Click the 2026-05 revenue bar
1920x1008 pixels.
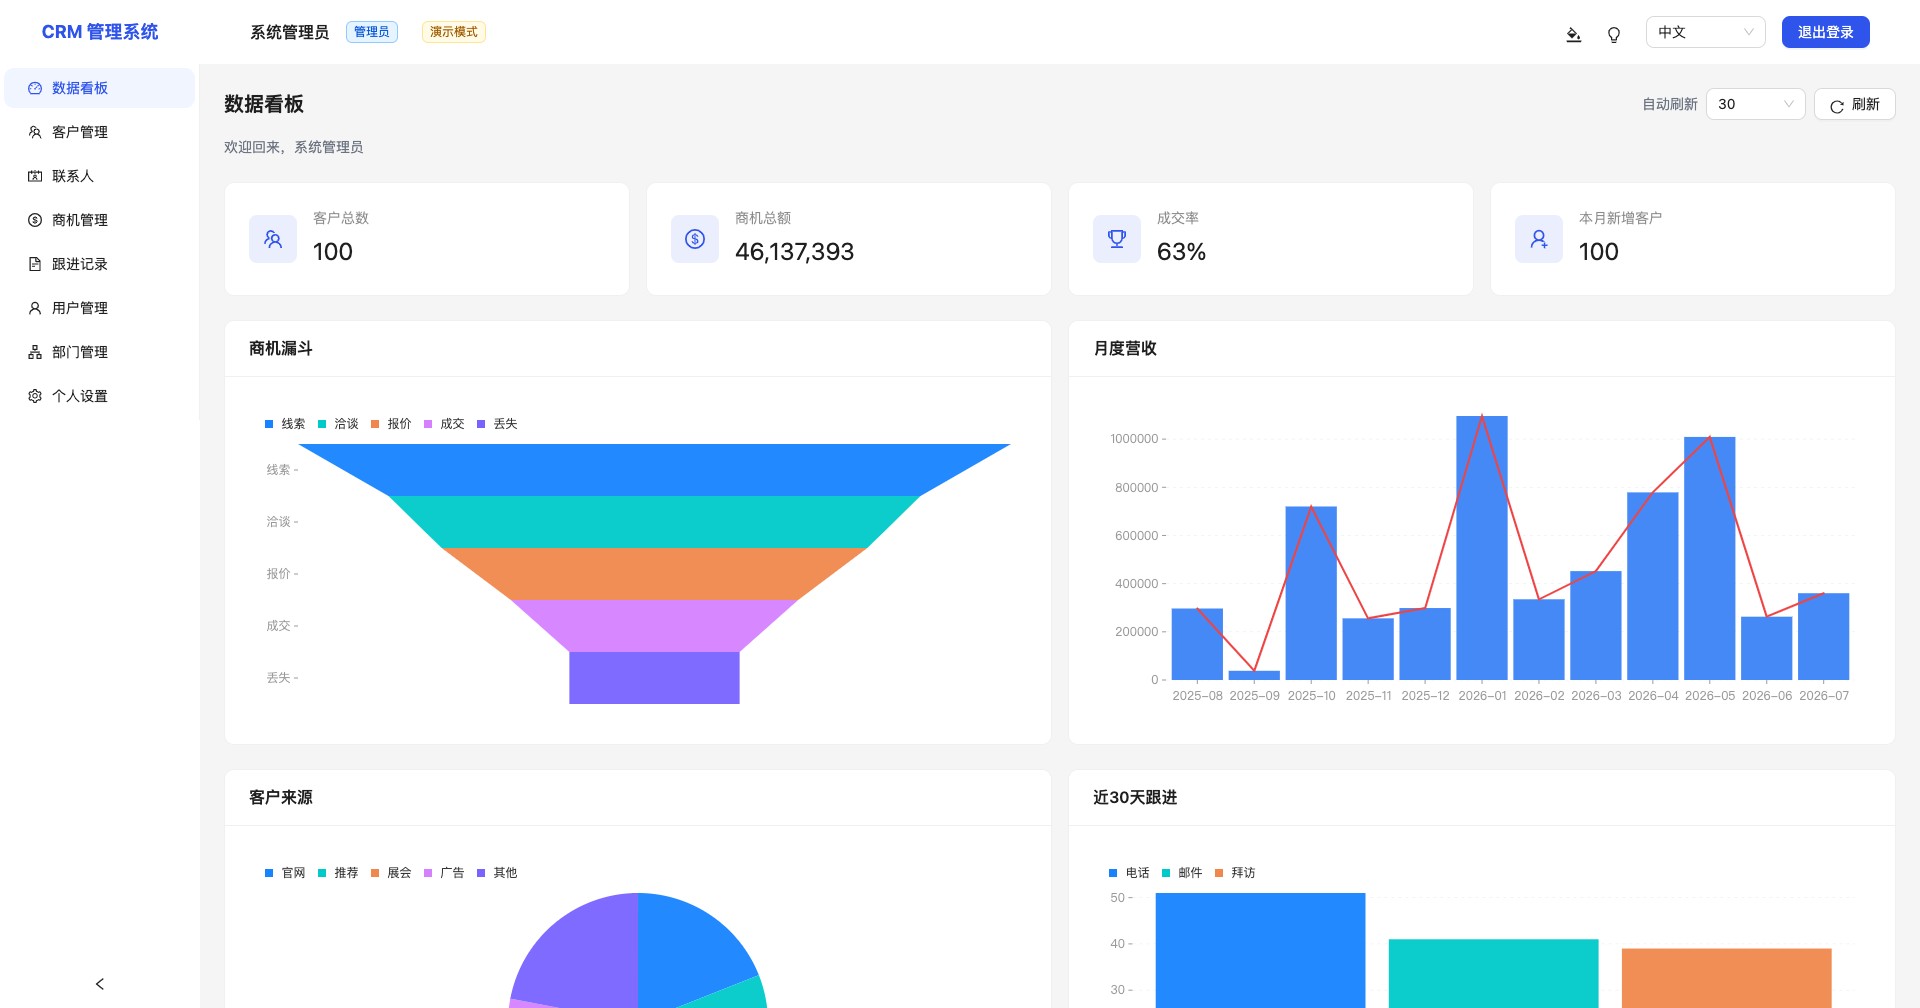1710,558
